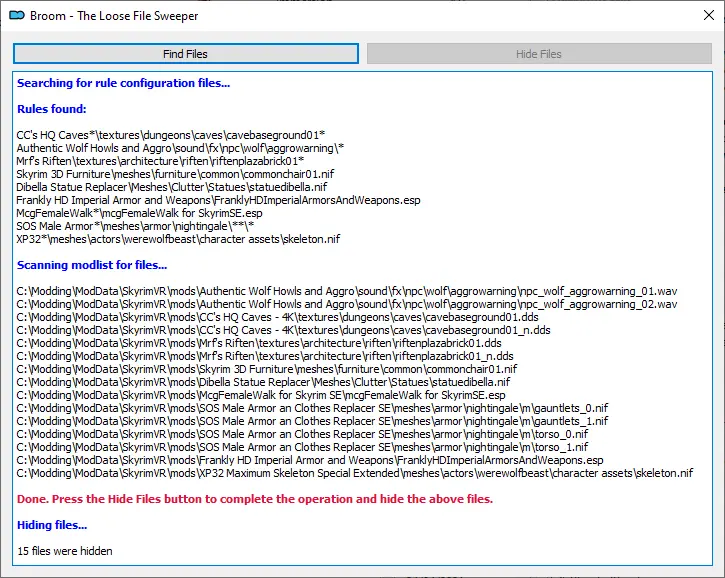This screenshot has width=725, height=578.
Task: Click the XP32* skeleton.nif rule line
Action: [x=178, y=239]
